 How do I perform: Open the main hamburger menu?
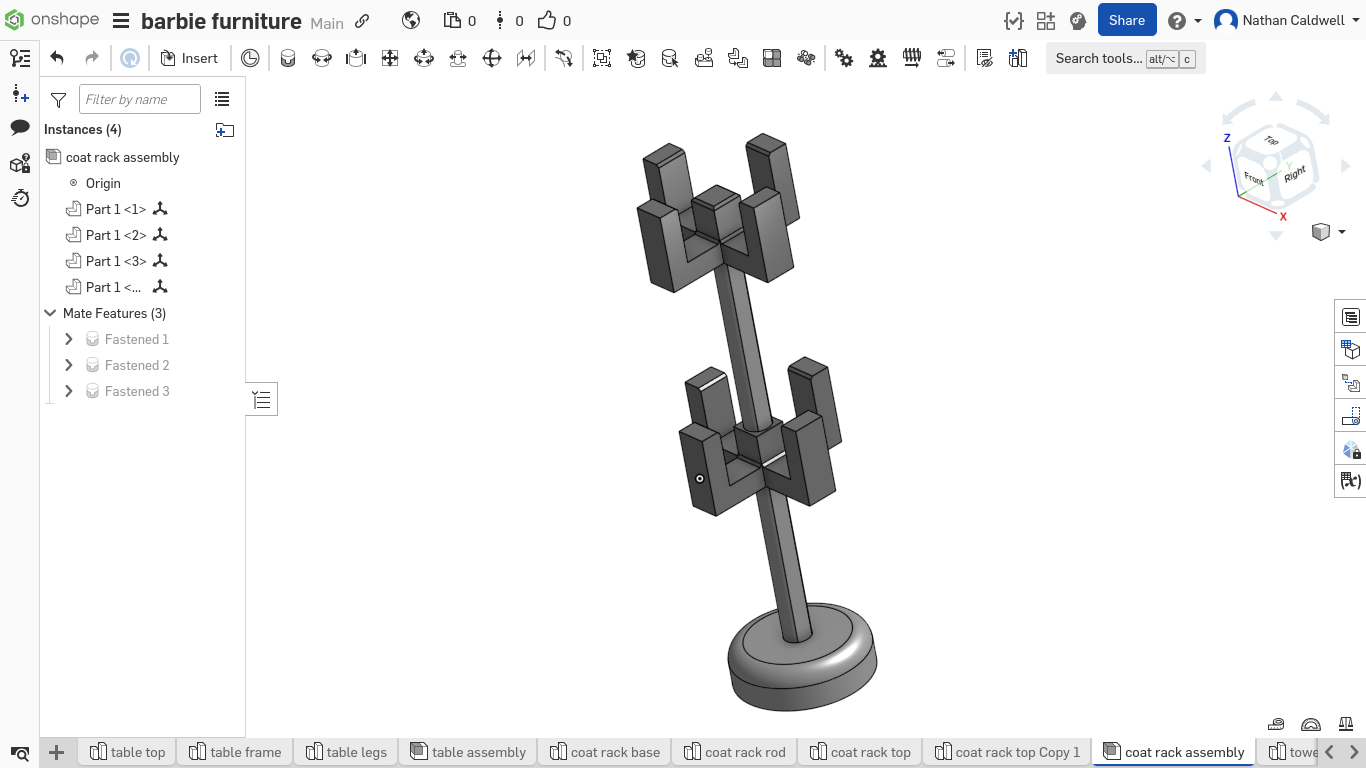click(121, 21)
